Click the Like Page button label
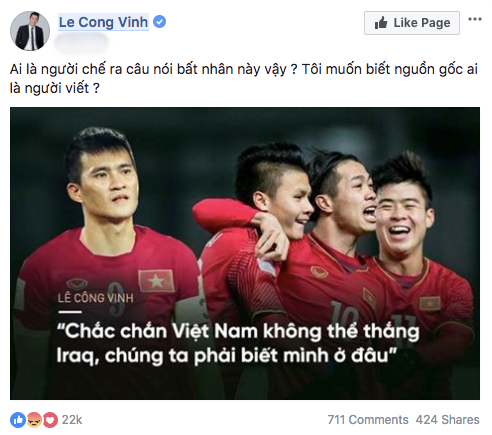This screenshot has width=492, height=435. [422, 23]
